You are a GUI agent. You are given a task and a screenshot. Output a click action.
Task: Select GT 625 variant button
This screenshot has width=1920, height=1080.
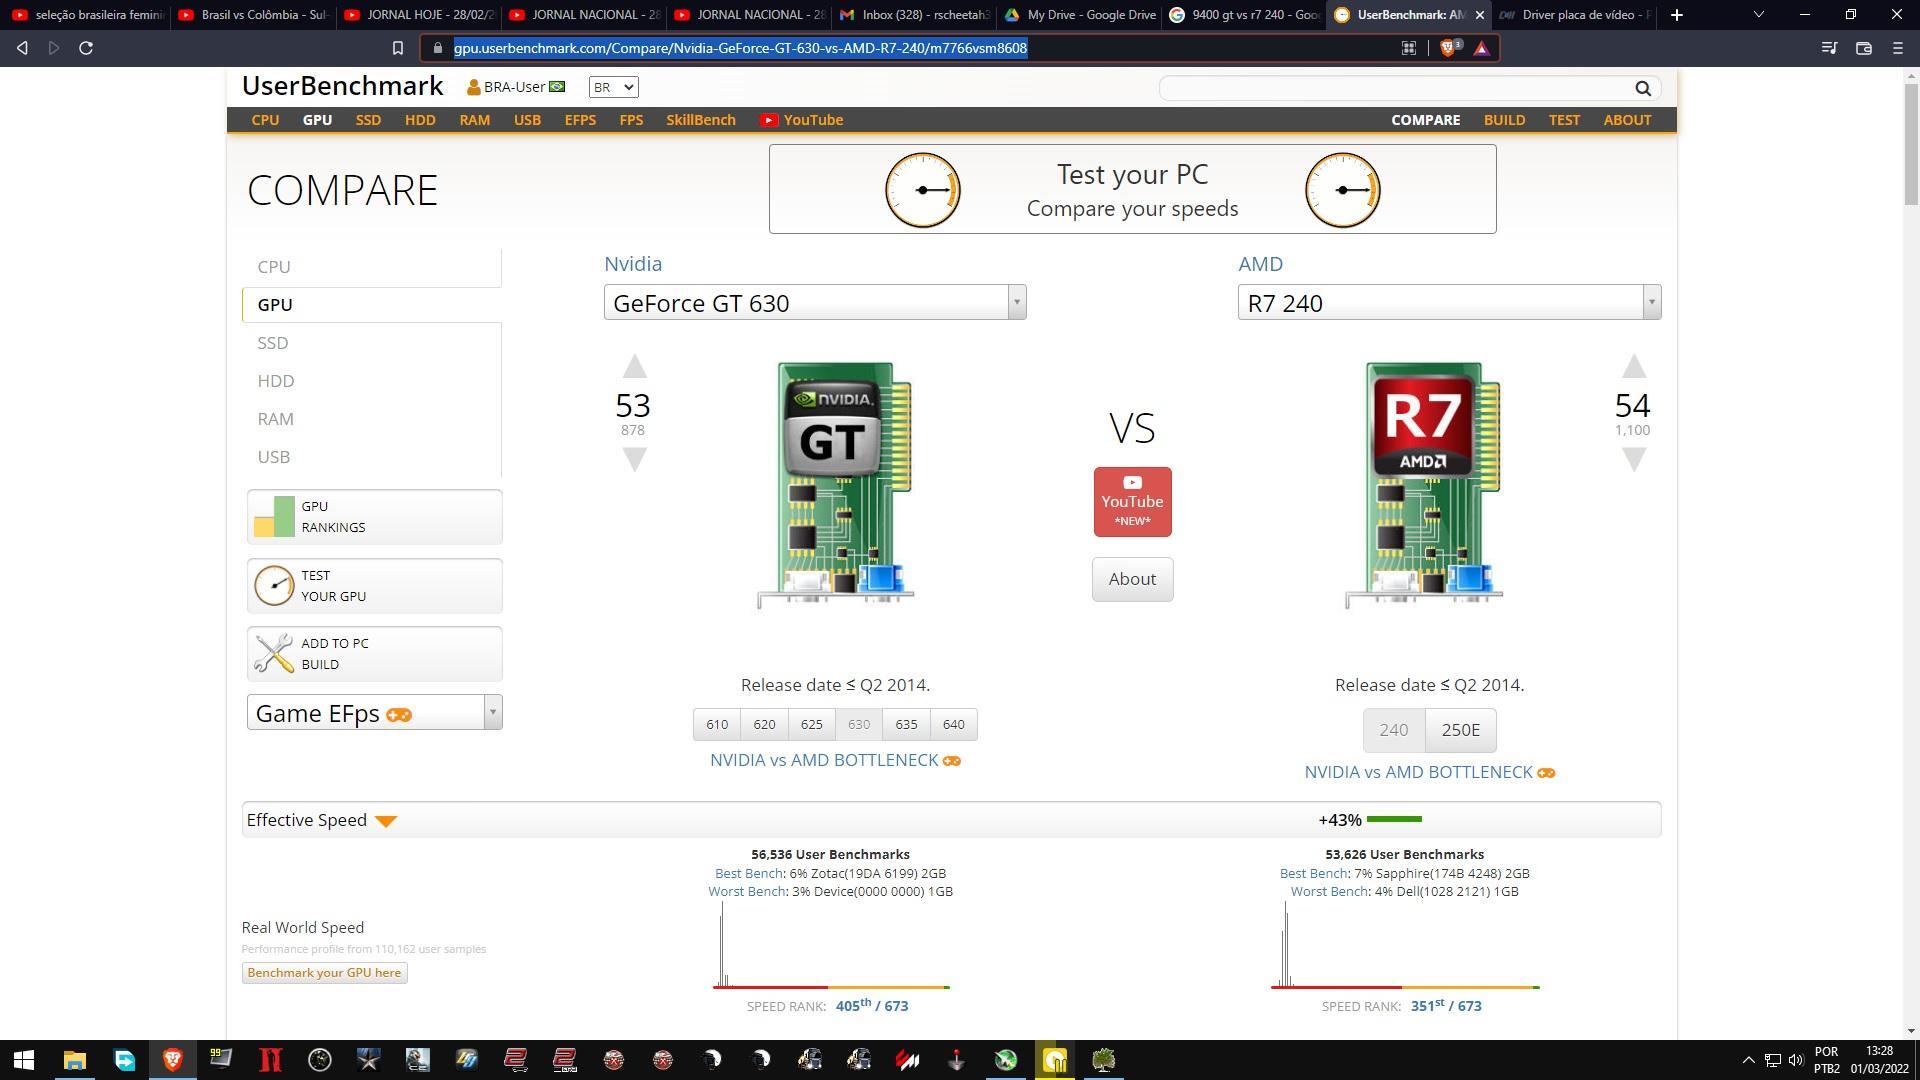[811, 725]
